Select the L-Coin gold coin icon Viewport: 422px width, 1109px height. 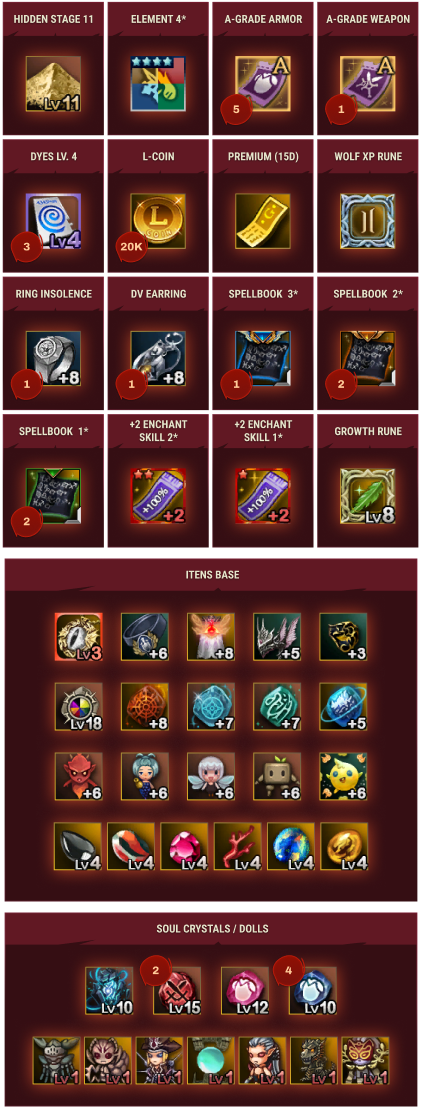158,221
